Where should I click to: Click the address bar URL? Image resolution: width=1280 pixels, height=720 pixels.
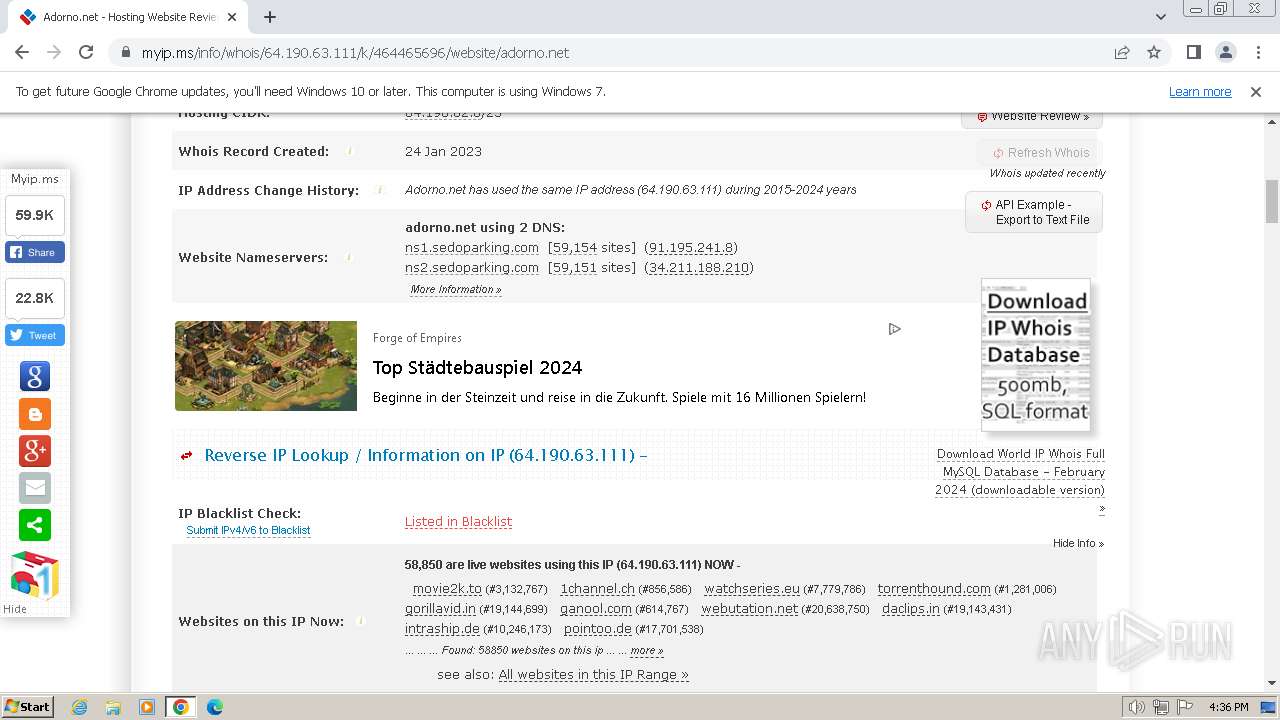point(355,53)
